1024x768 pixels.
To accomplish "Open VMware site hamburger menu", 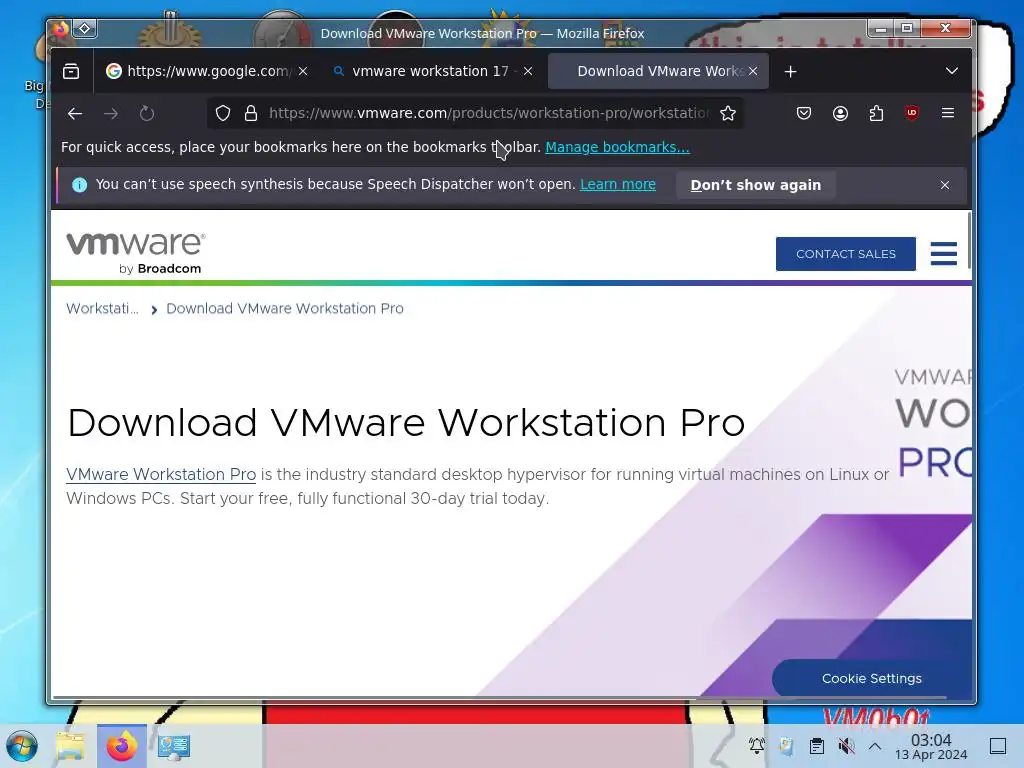I will point(944,253).
